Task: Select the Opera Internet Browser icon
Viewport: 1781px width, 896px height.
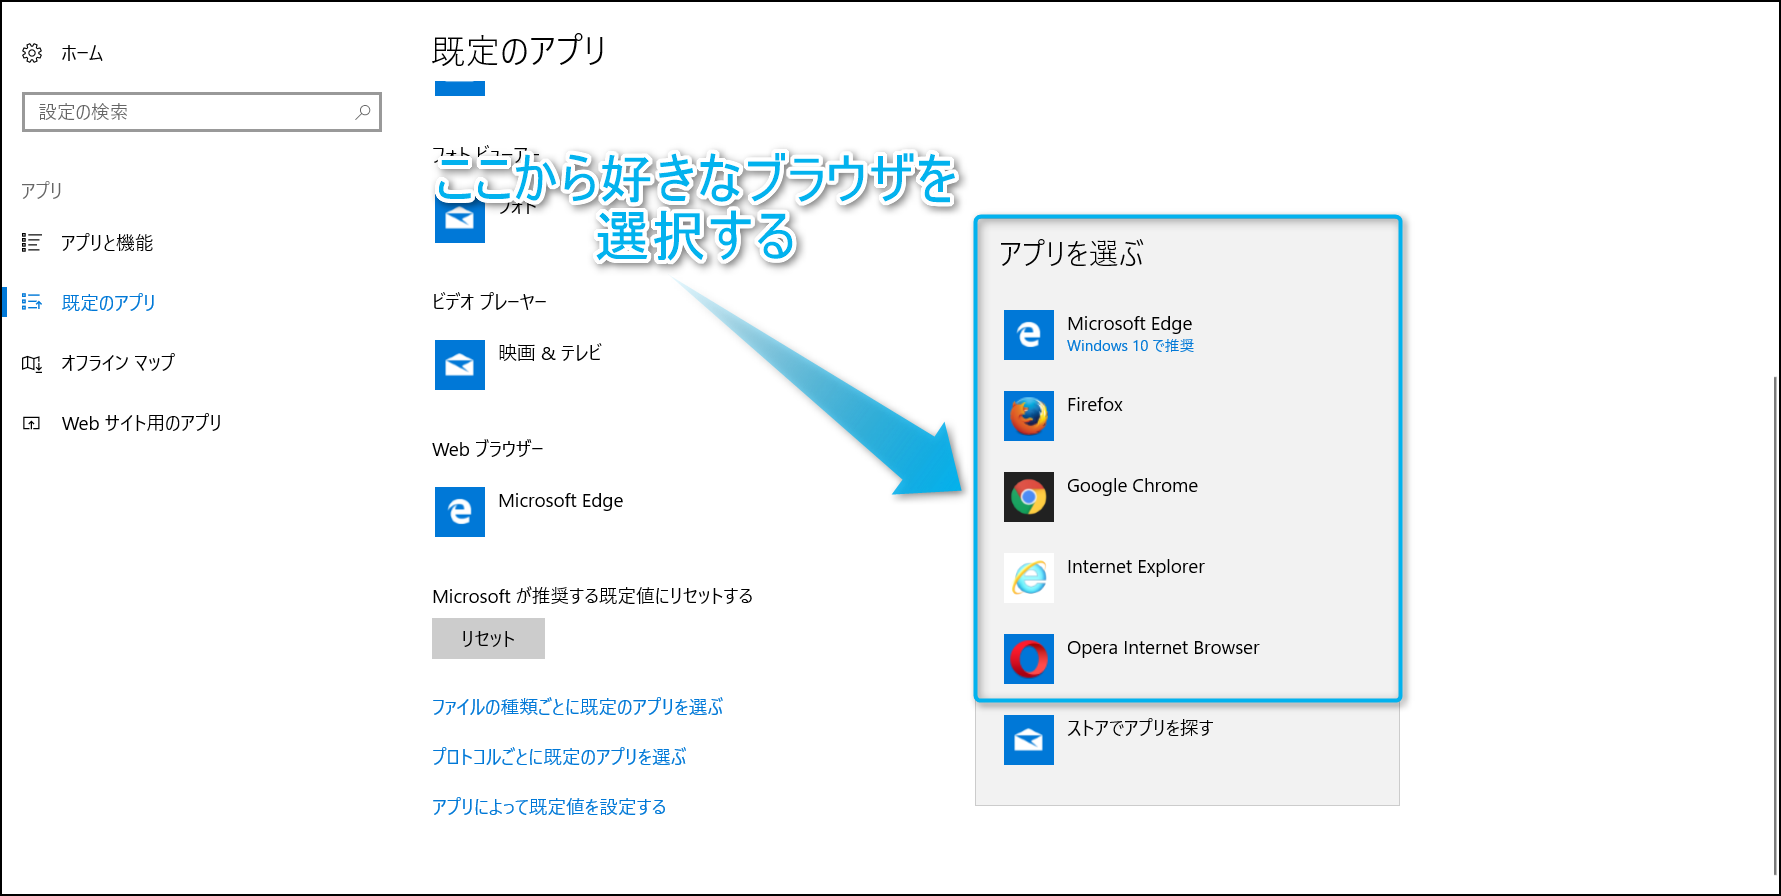Action: [1028, 659]
